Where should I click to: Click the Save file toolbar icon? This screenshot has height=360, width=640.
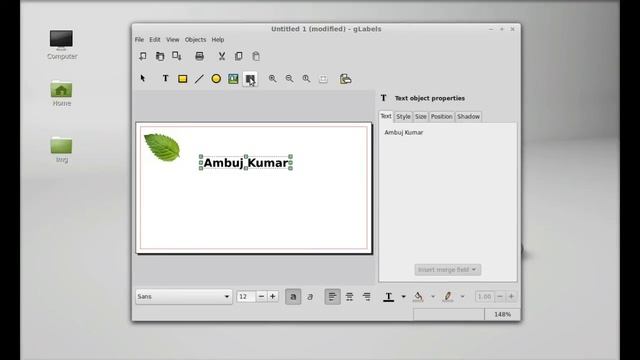(176, 56)
